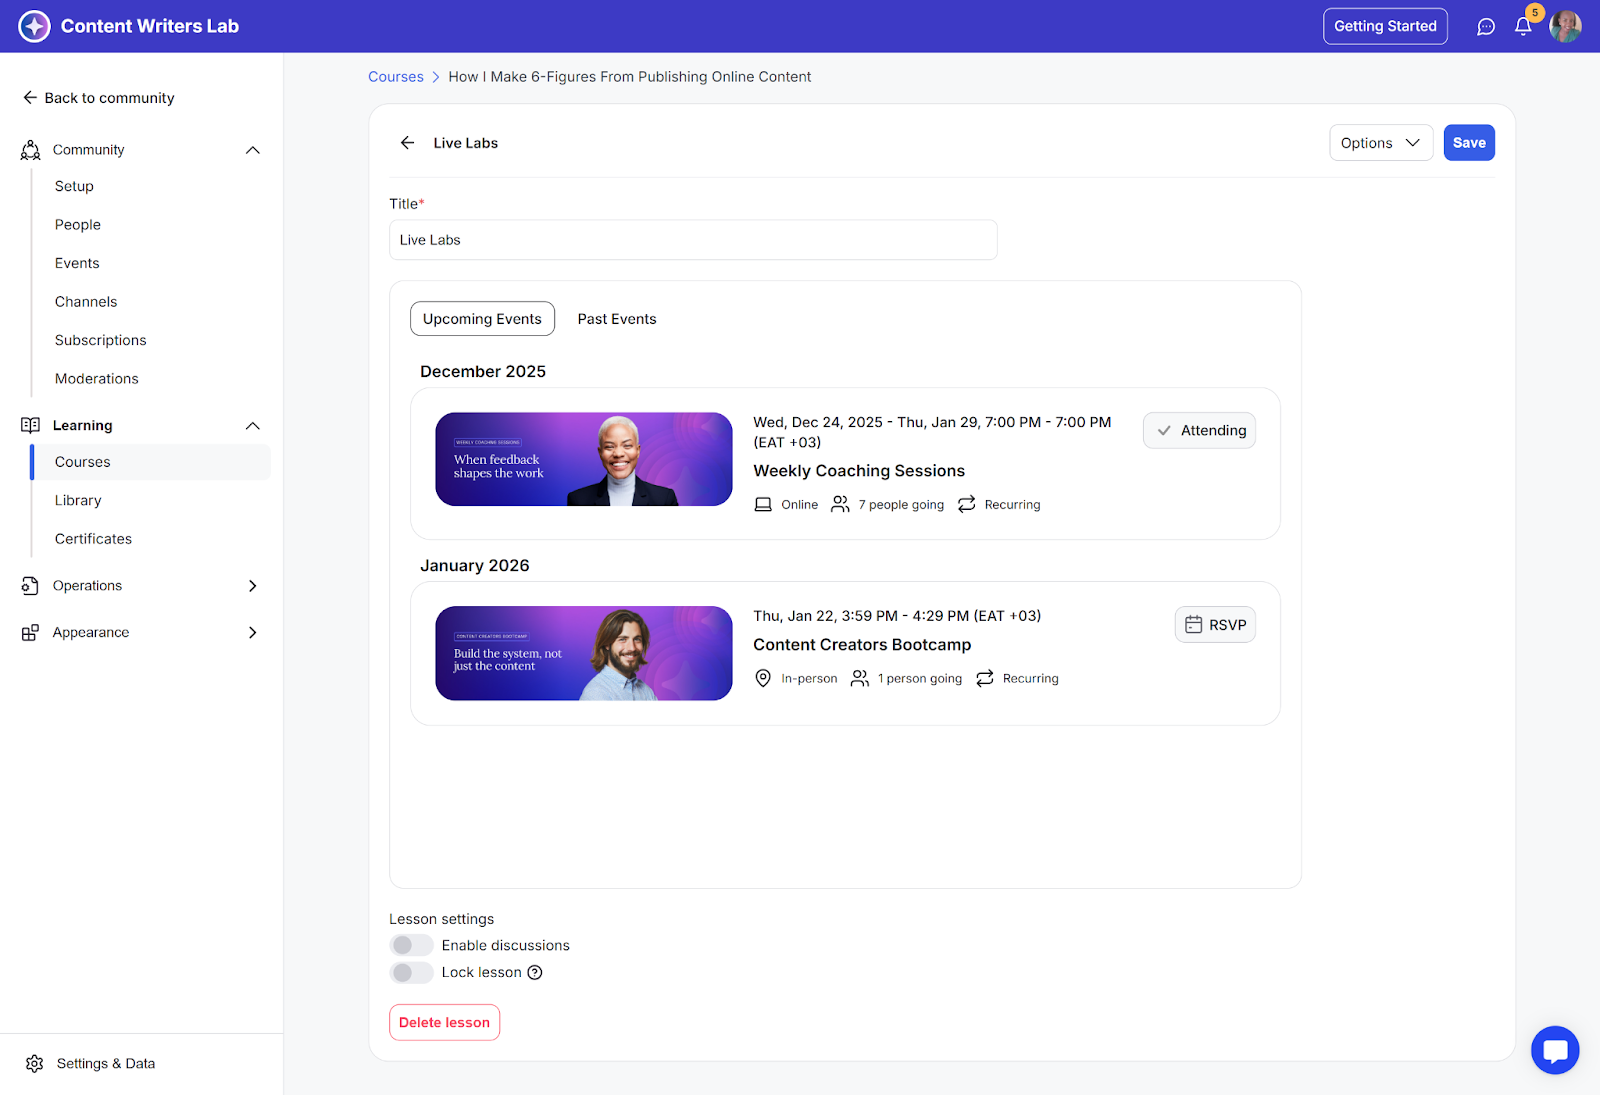Open Subscriptions in the sidebar
Image resolution: width=1600 pixels, height=1095 pixels.
(x=101, y=340)
